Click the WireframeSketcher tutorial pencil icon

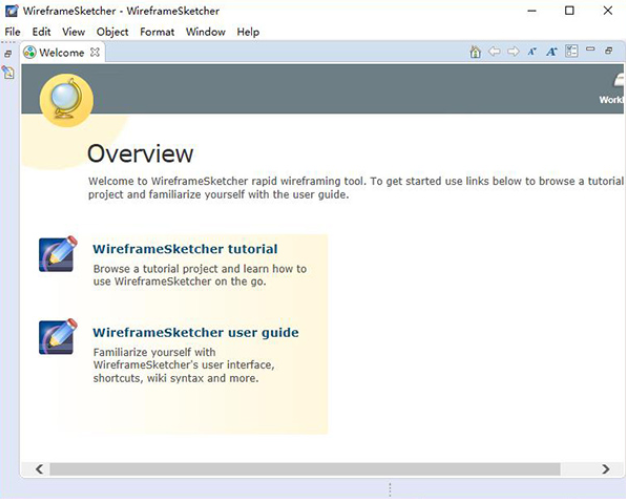tap(57, 255)
